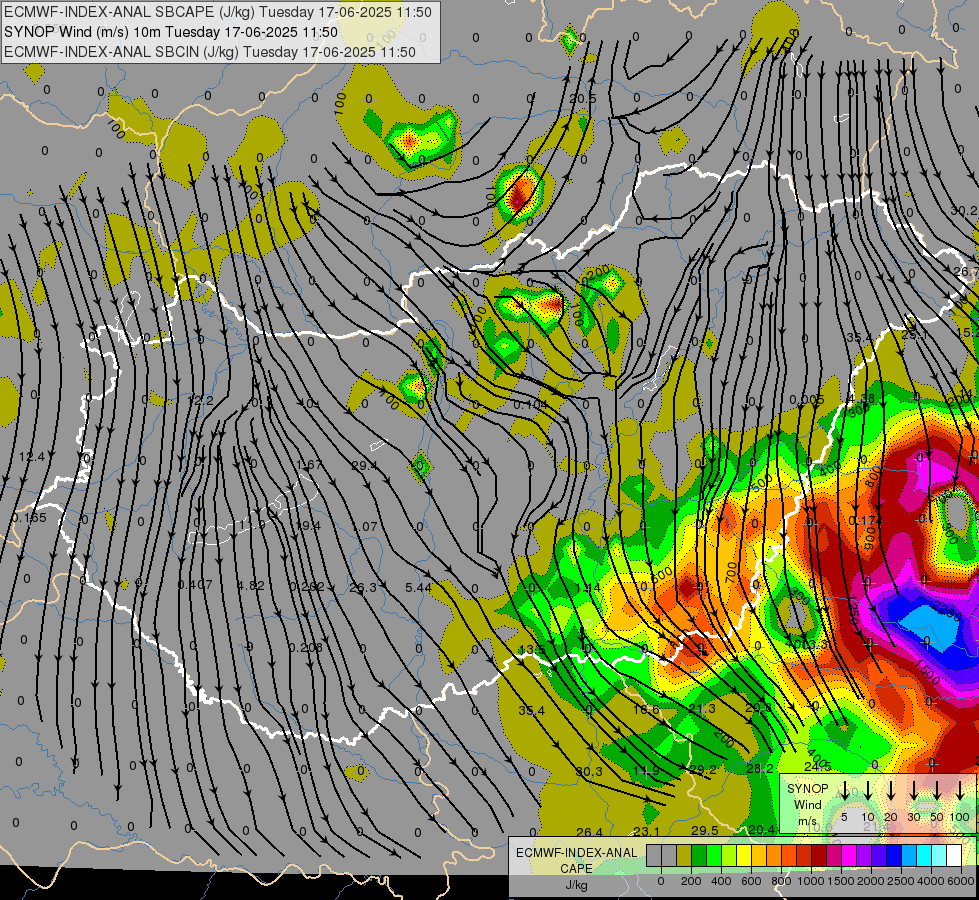The image size is (979, 900).
Task: Click the '21.3' value on the map
Action: [702, 708]
